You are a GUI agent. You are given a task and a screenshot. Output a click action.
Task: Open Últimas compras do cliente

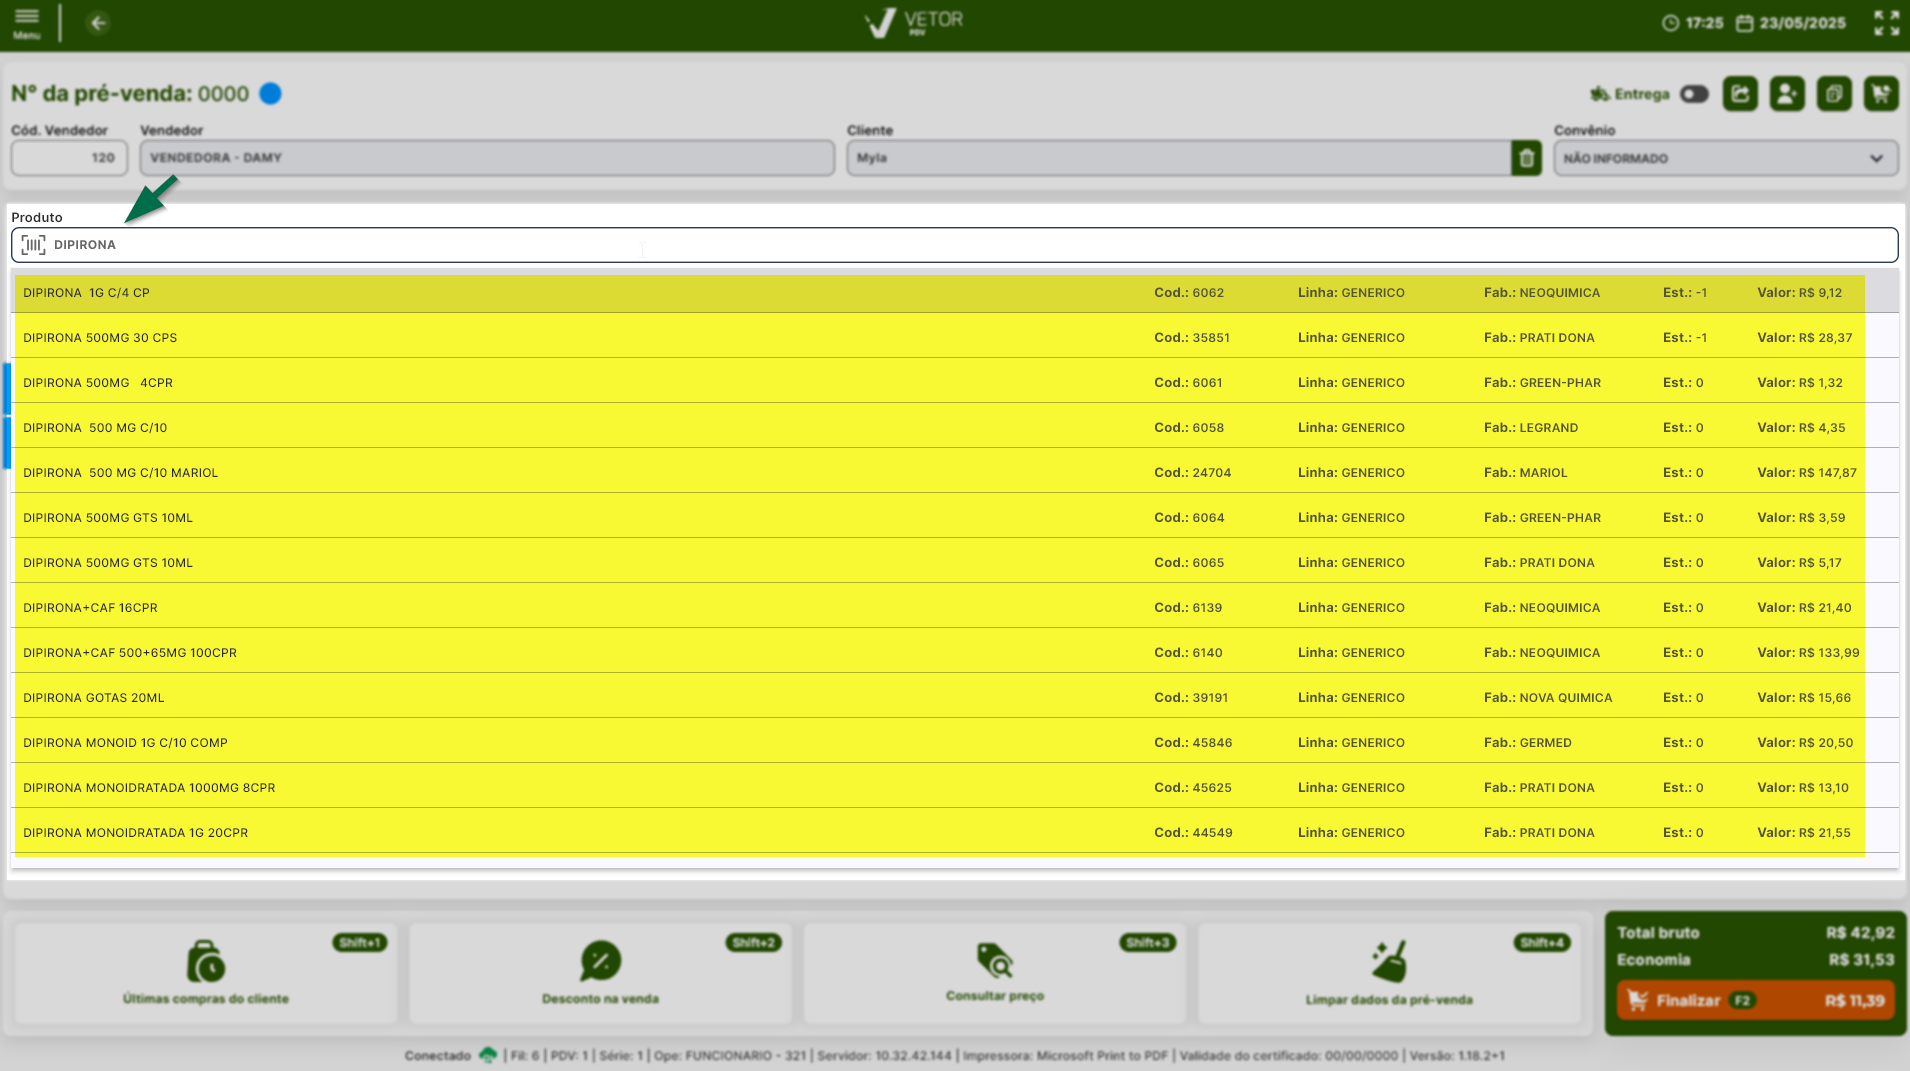(206, 974)
